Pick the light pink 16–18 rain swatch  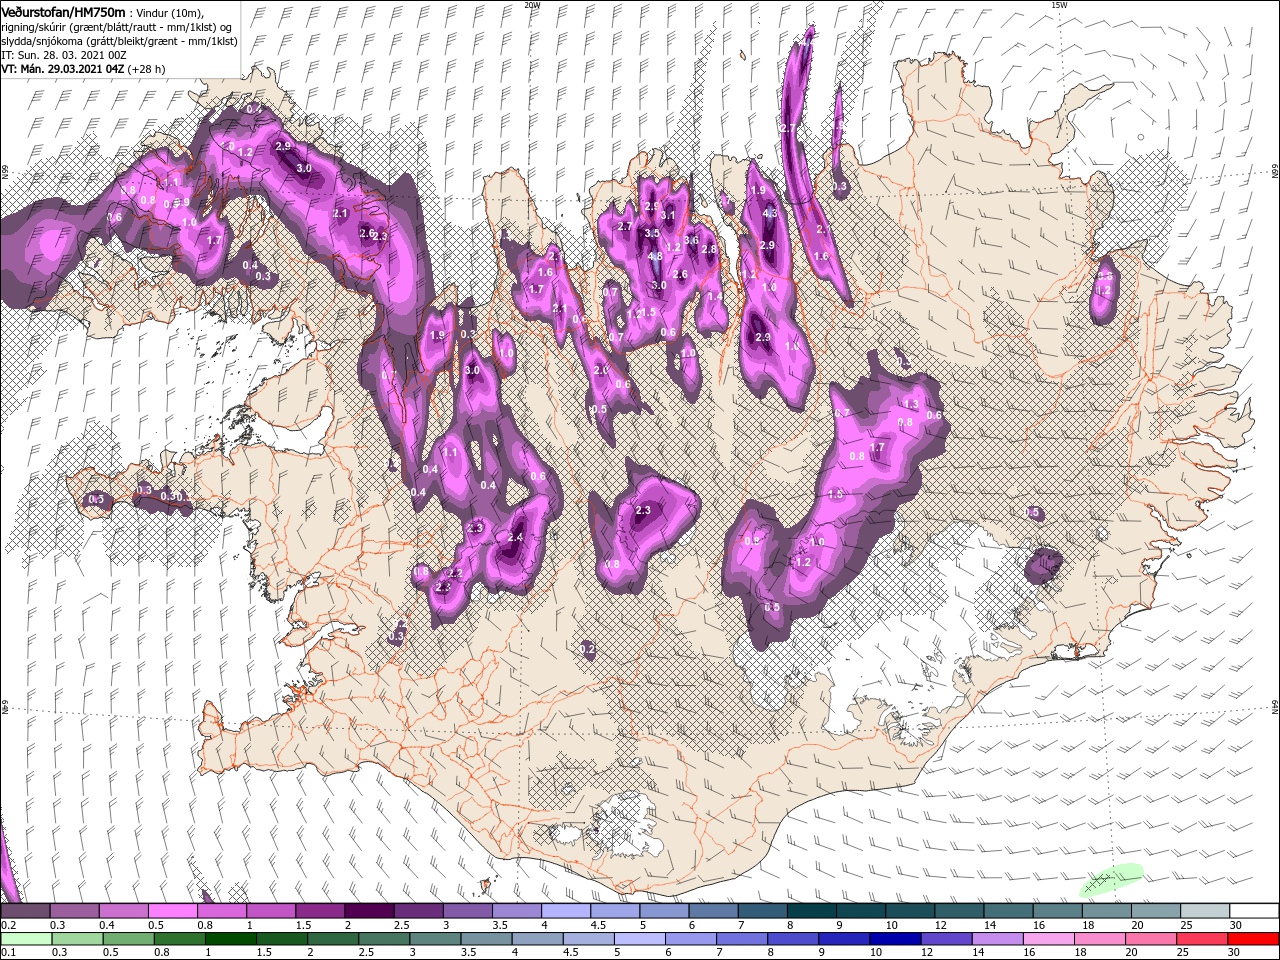pos(1049,939)
